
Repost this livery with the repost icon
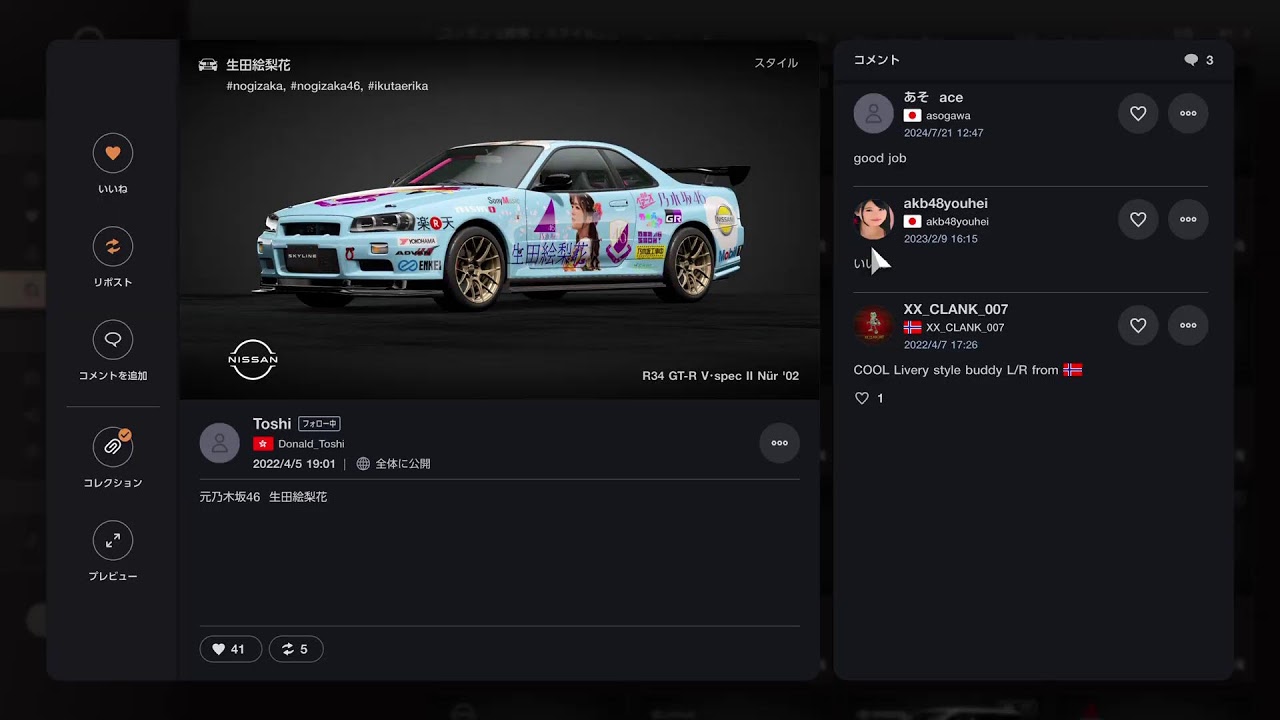coord(113,246)
